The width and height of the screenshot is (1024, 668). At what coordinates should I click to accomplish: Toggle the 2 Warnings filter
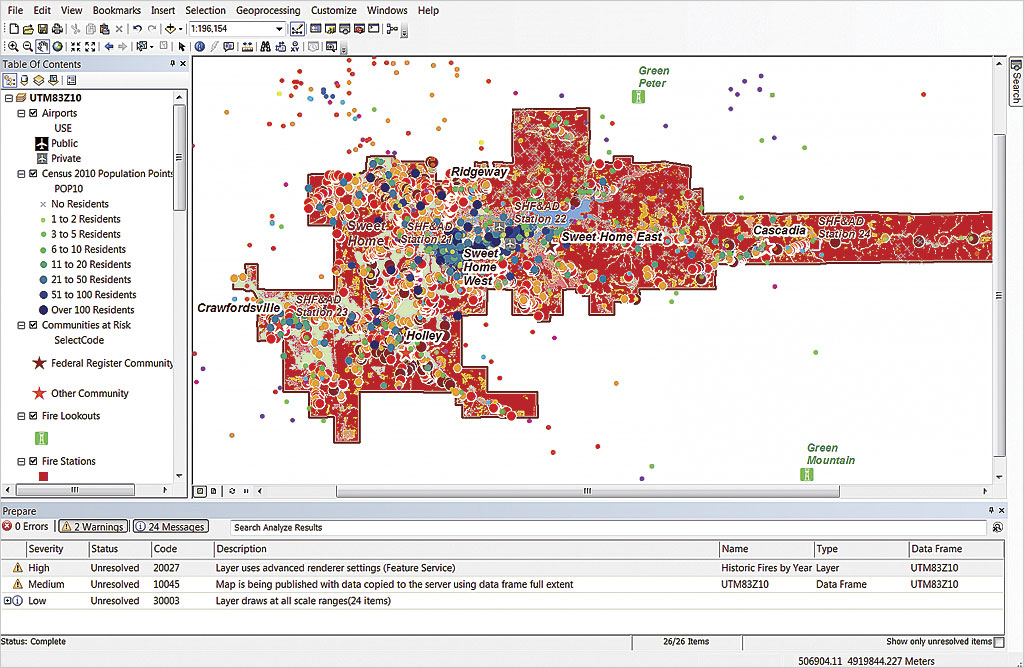coord(92,526)
